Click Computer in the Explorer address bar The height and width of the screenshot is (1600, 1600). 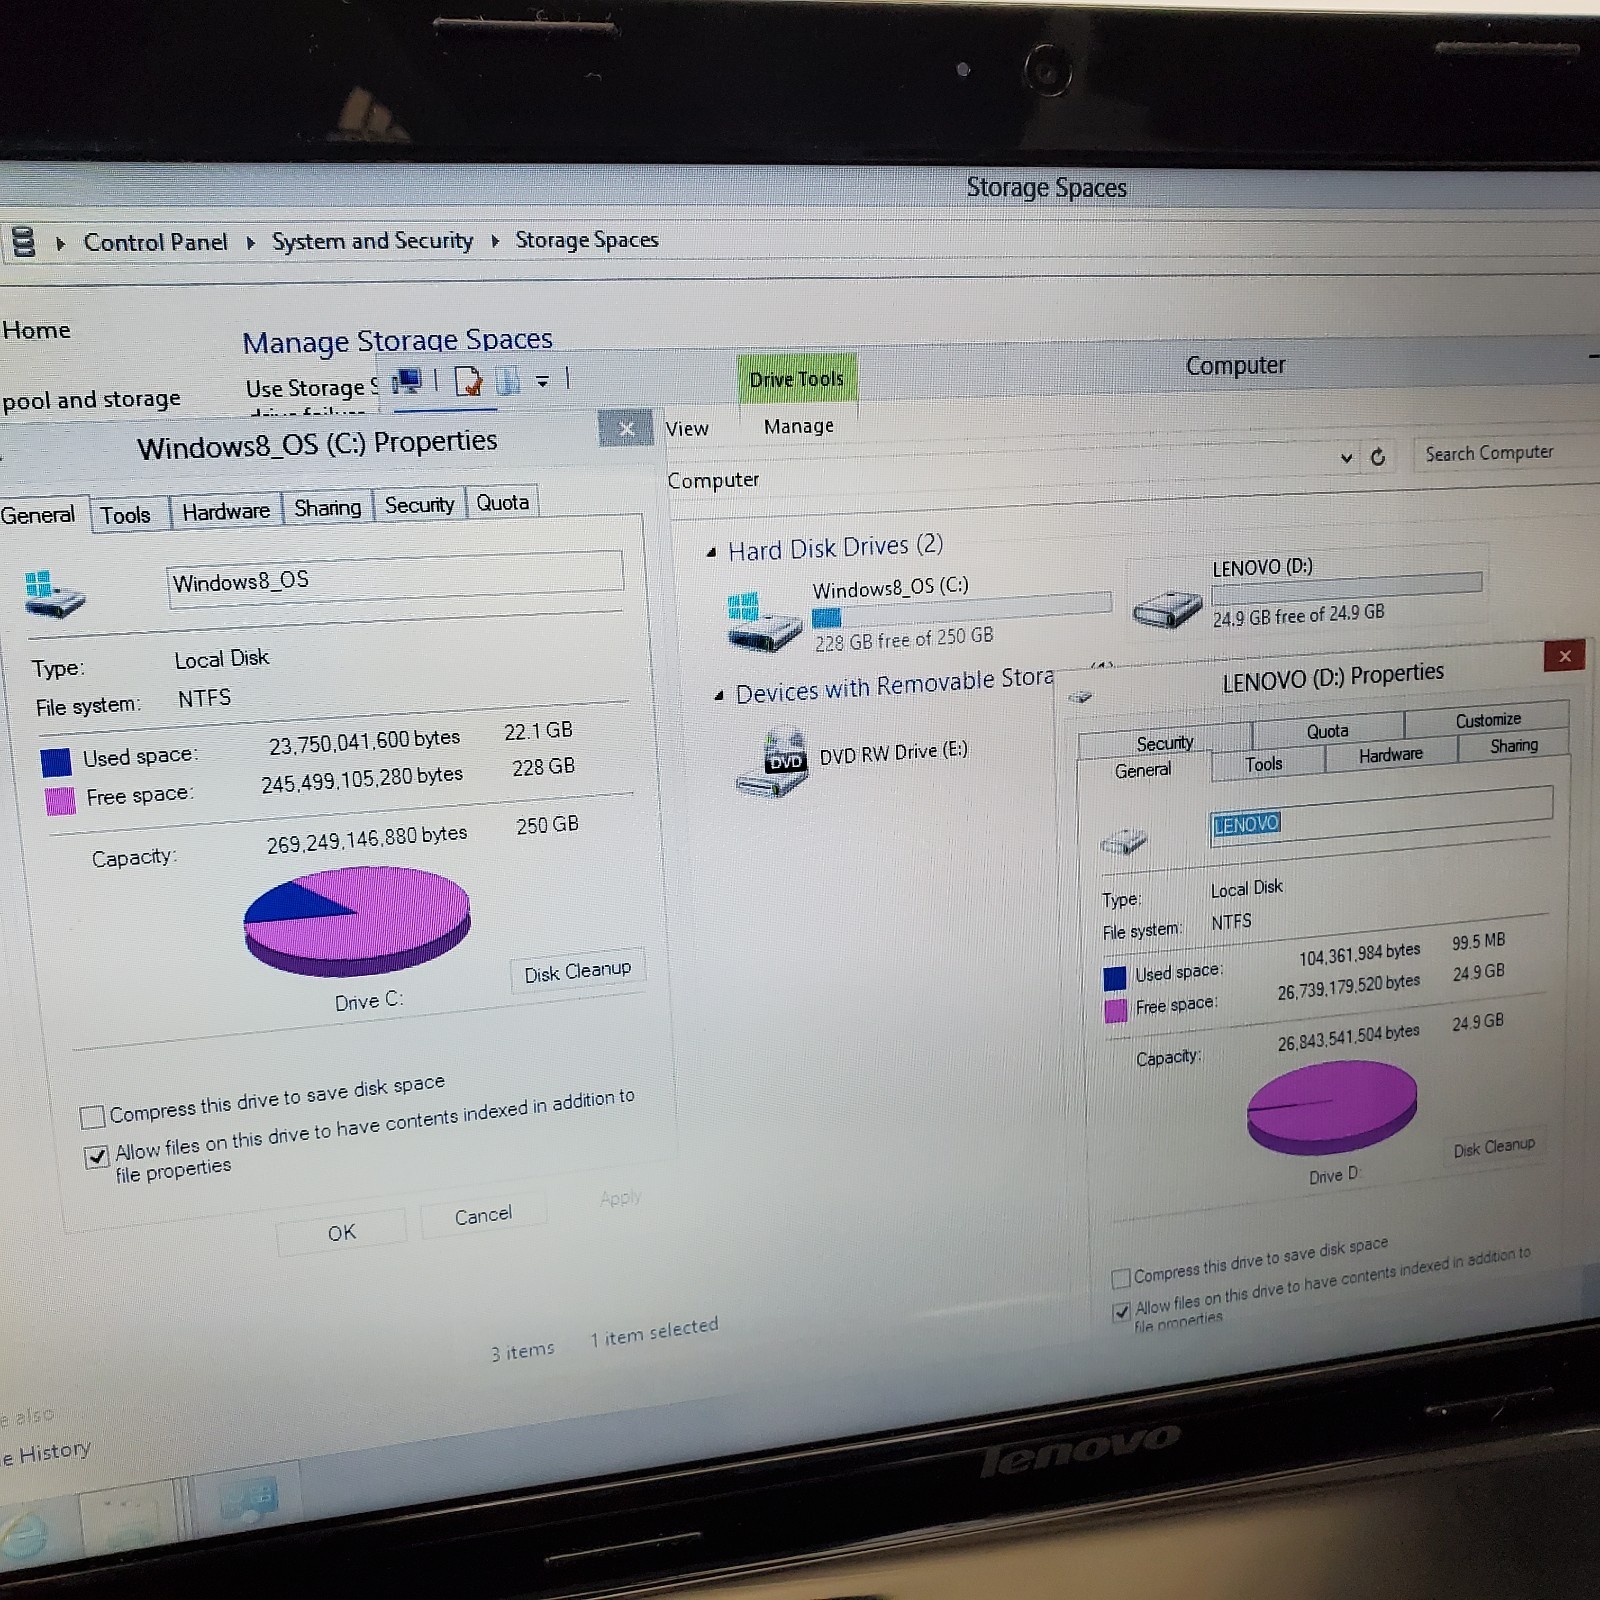(713, 481)
